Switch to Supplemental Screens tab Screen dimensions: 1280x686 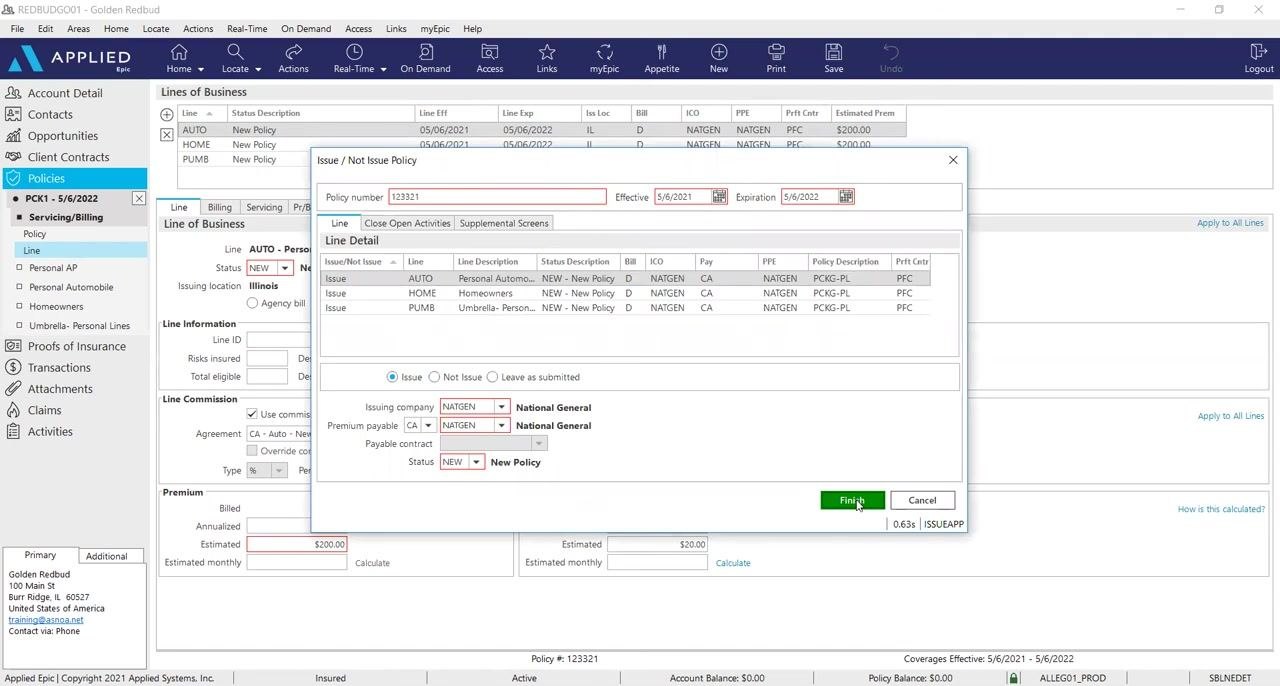(x=504, y=223)
